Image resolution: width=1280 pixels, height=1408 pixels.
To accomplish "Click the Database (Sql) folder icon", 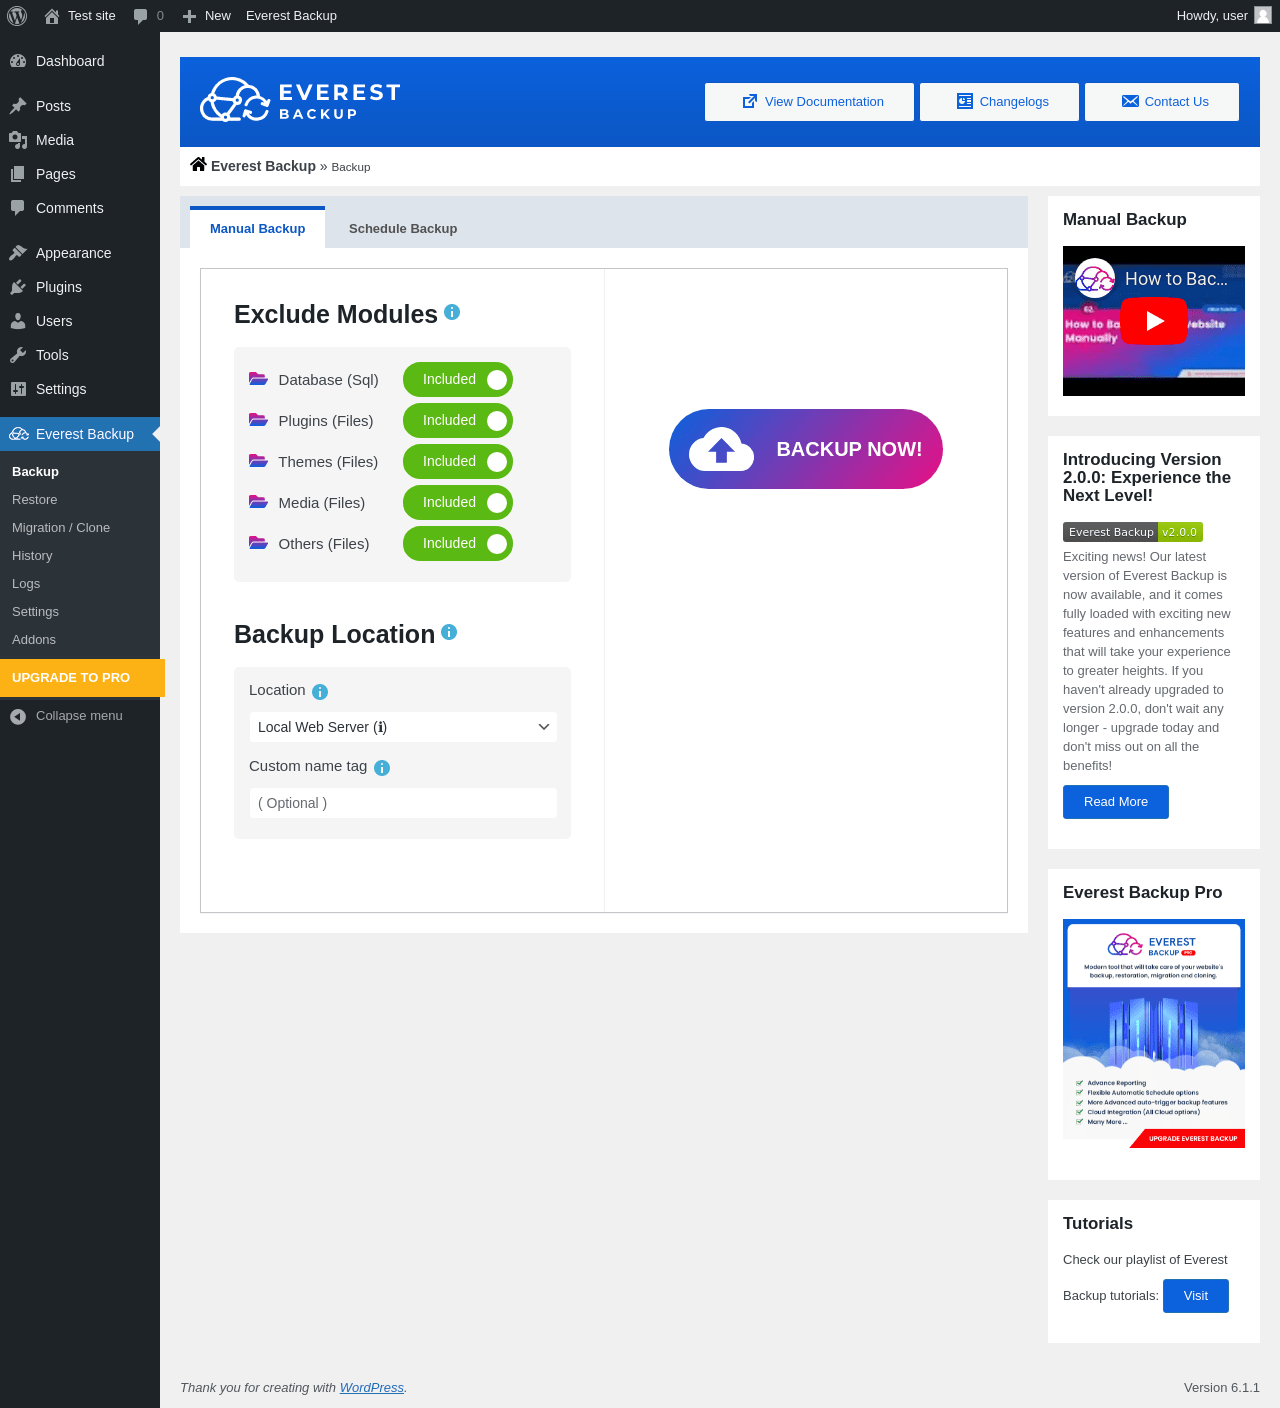I will (x=258, y=379).
